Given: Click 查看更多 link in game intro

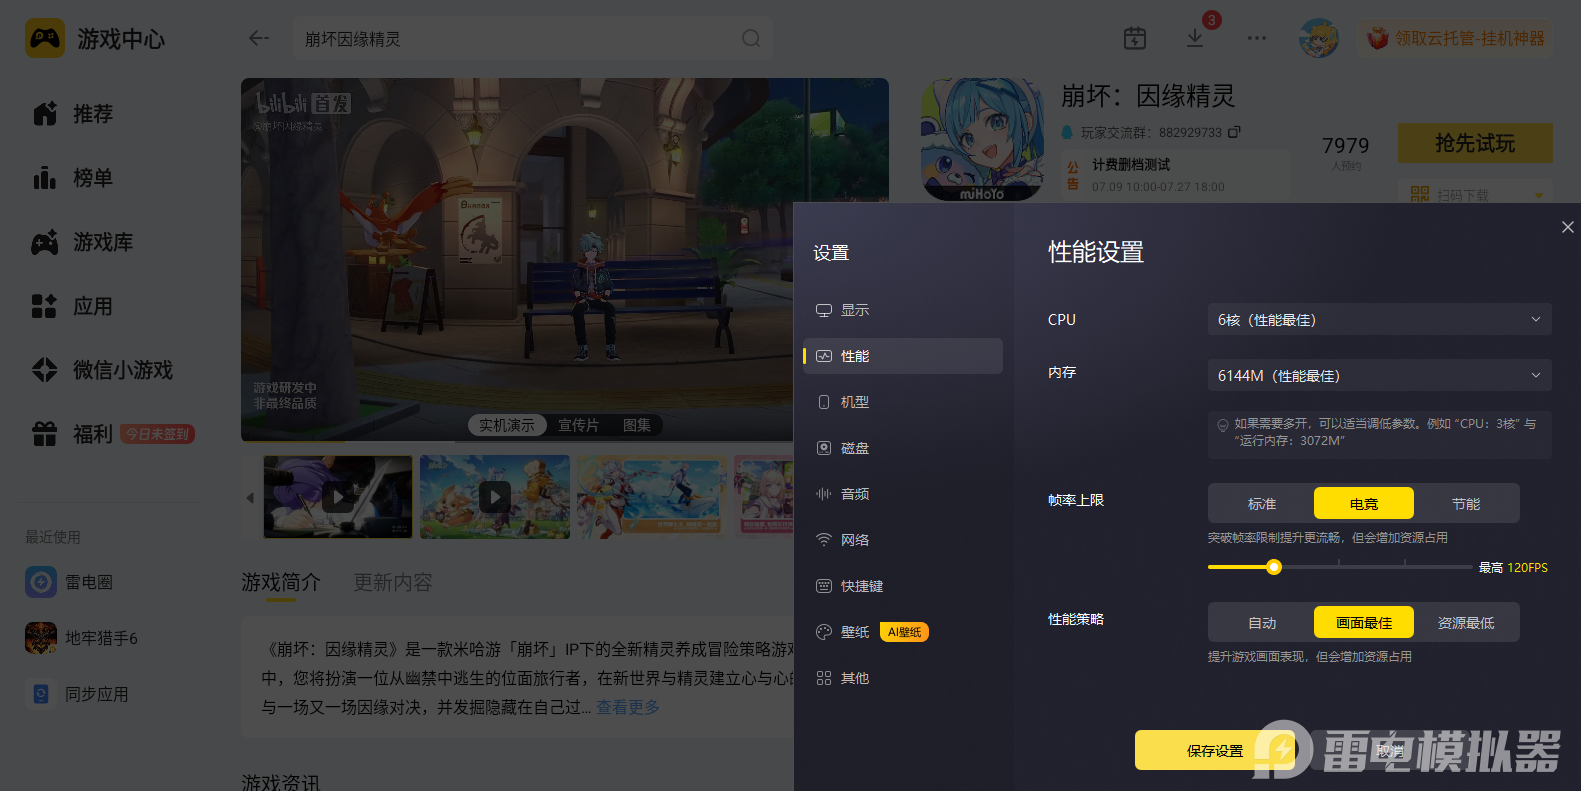Looking at the screenshot, I should coord(628,707).
